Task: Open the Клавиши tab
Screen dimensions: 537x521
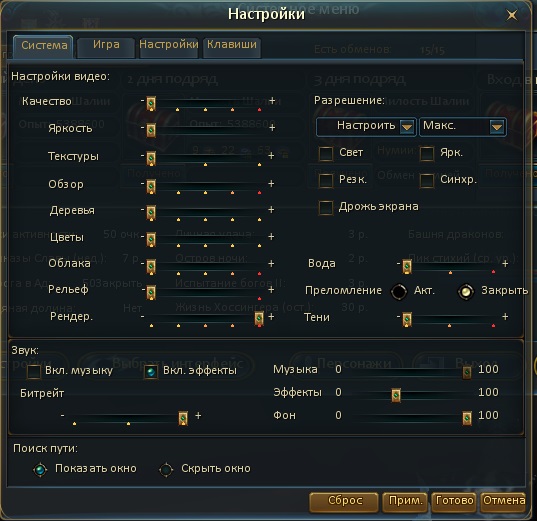Action: (232, 46)
